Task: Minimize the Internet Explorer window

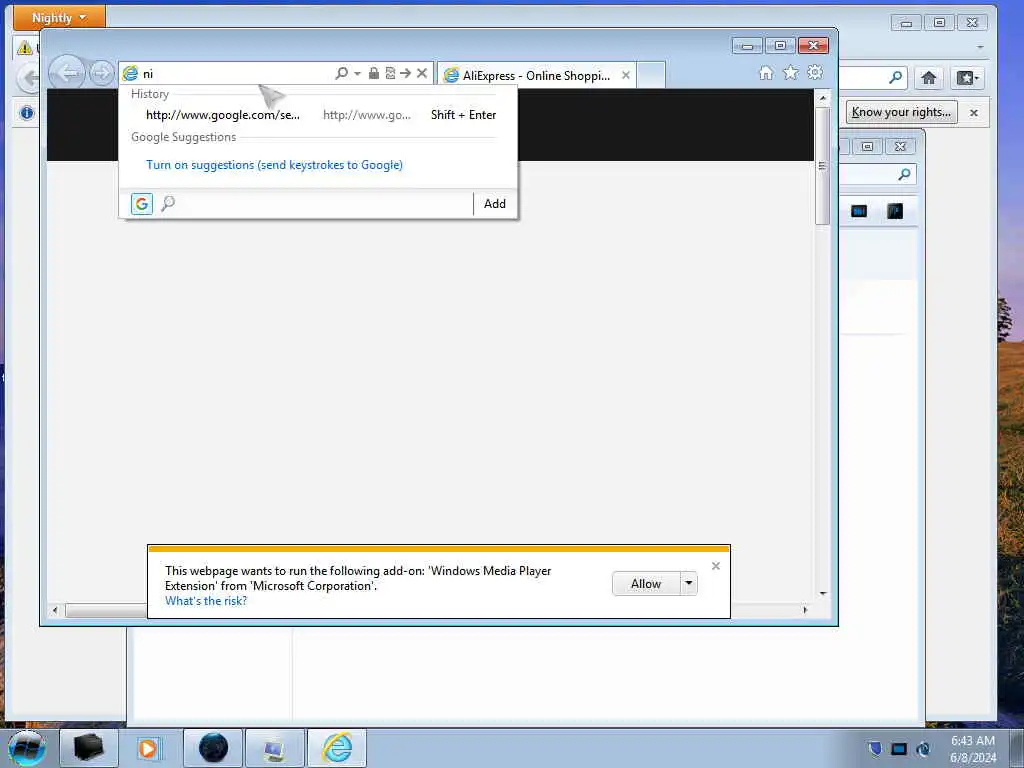Action: coord(748,46)
